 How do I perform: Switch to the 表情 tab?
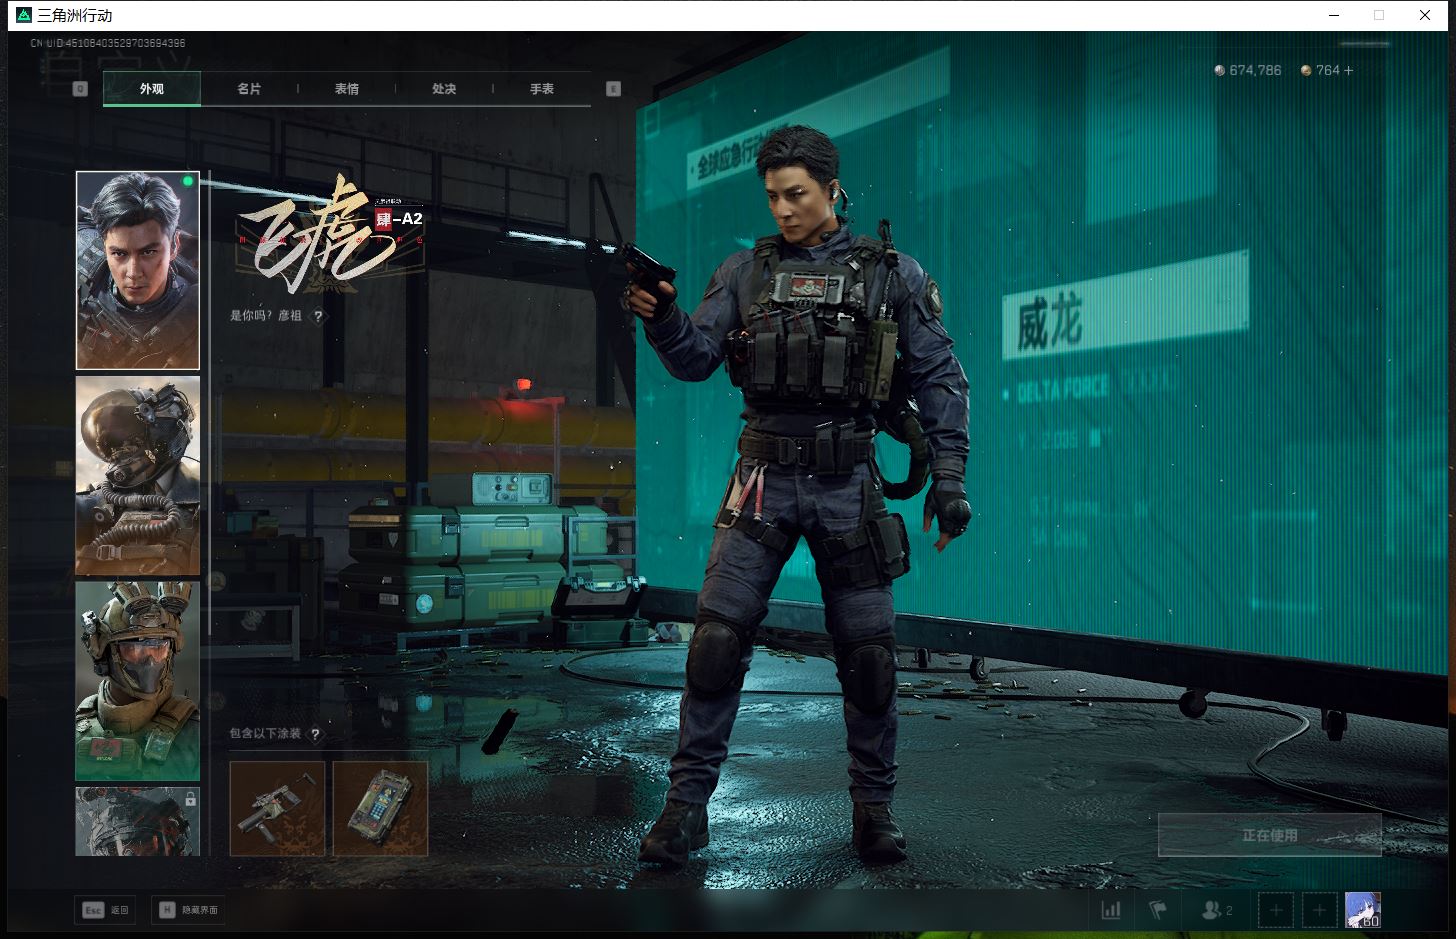tap(346, 89)
